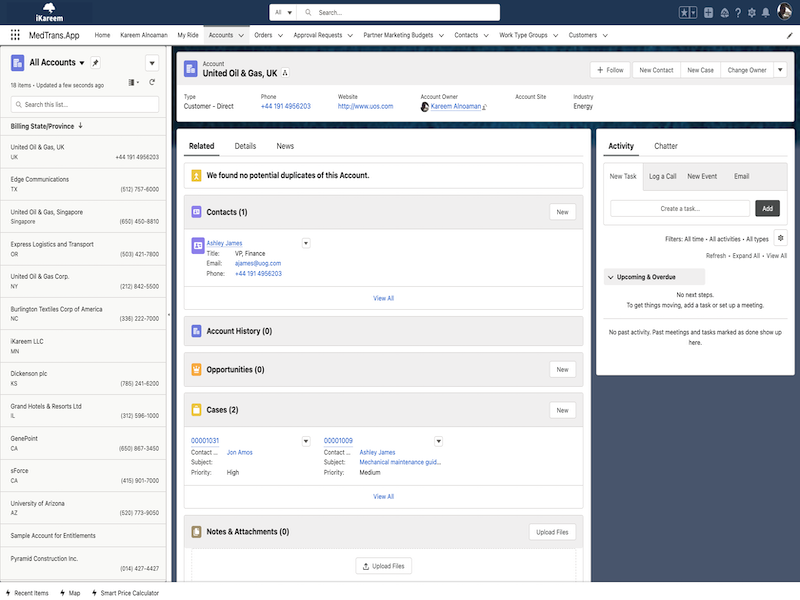Open the My Ride tab
This screenshot has width=800, height=600.
click(188, 35)
